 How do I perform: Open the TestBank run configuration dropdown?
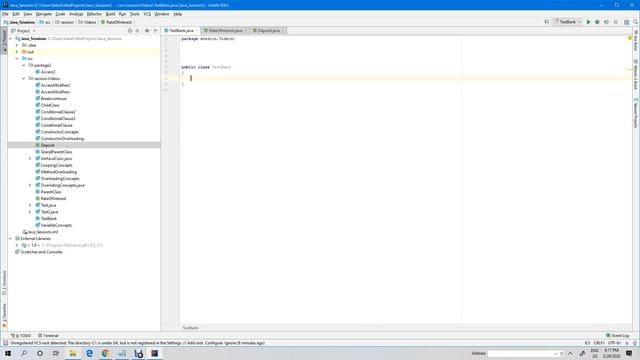(x=567, y=22)
